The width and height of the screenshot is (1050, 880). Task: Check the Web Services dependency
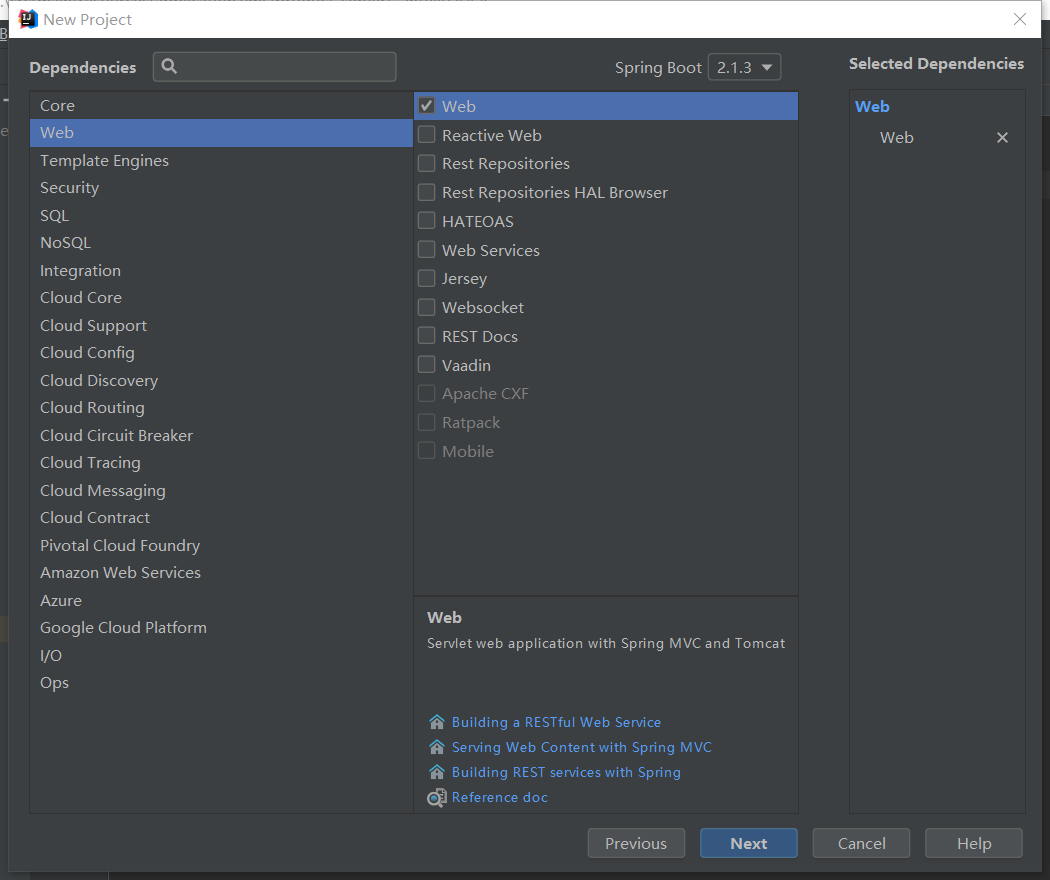[x=427, y=250]
